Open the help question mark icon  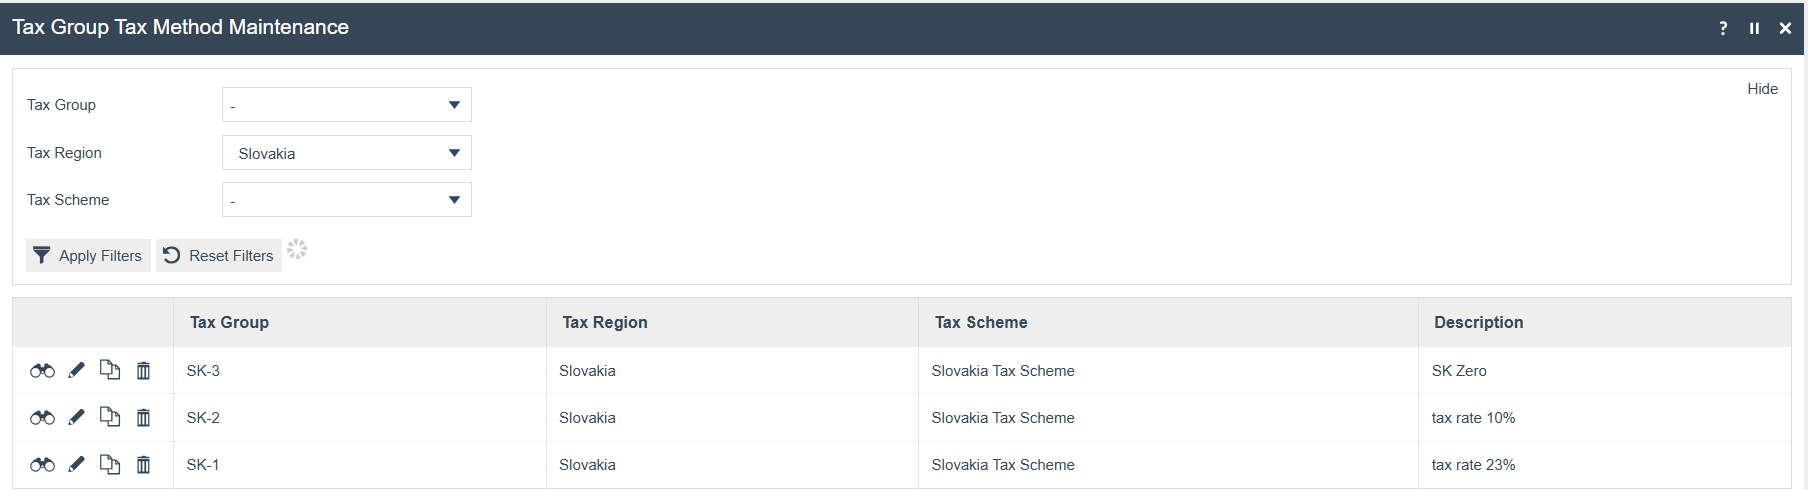1723,28
